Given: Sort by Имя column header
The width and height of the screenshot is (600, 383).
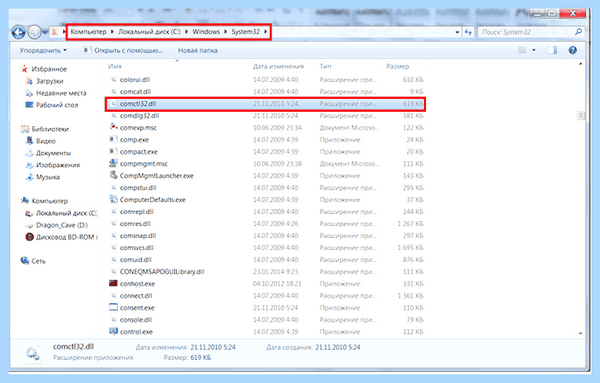Looking at the screenshot, I should pos(115,66).
